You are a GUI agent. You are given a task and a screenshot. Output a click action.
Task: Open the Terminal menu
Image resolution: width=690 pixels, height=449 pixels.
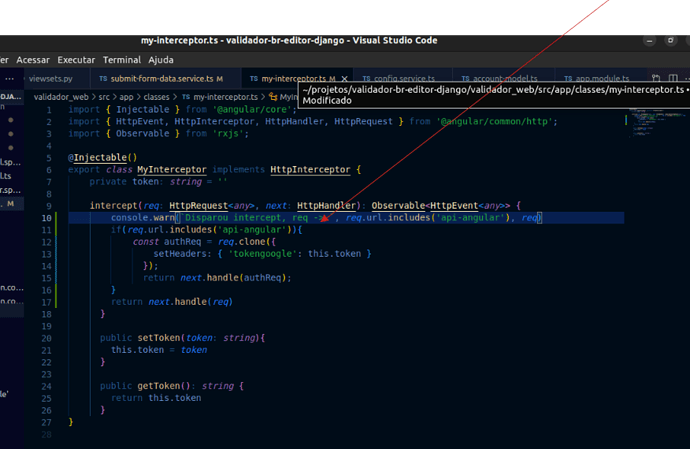122,60
